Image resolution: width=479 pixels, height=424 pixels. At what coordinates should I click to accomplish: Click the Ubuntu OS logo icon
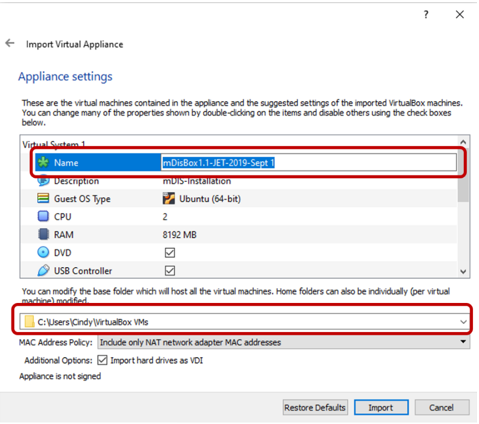point(169,198)
